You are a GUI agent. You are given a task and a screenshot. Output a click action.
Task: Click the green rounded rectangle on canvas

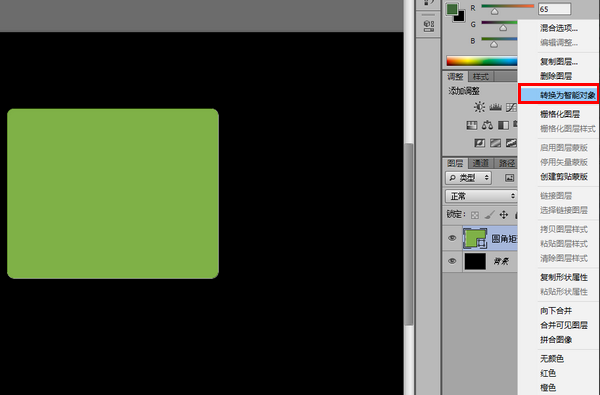[x=113, y=193]
